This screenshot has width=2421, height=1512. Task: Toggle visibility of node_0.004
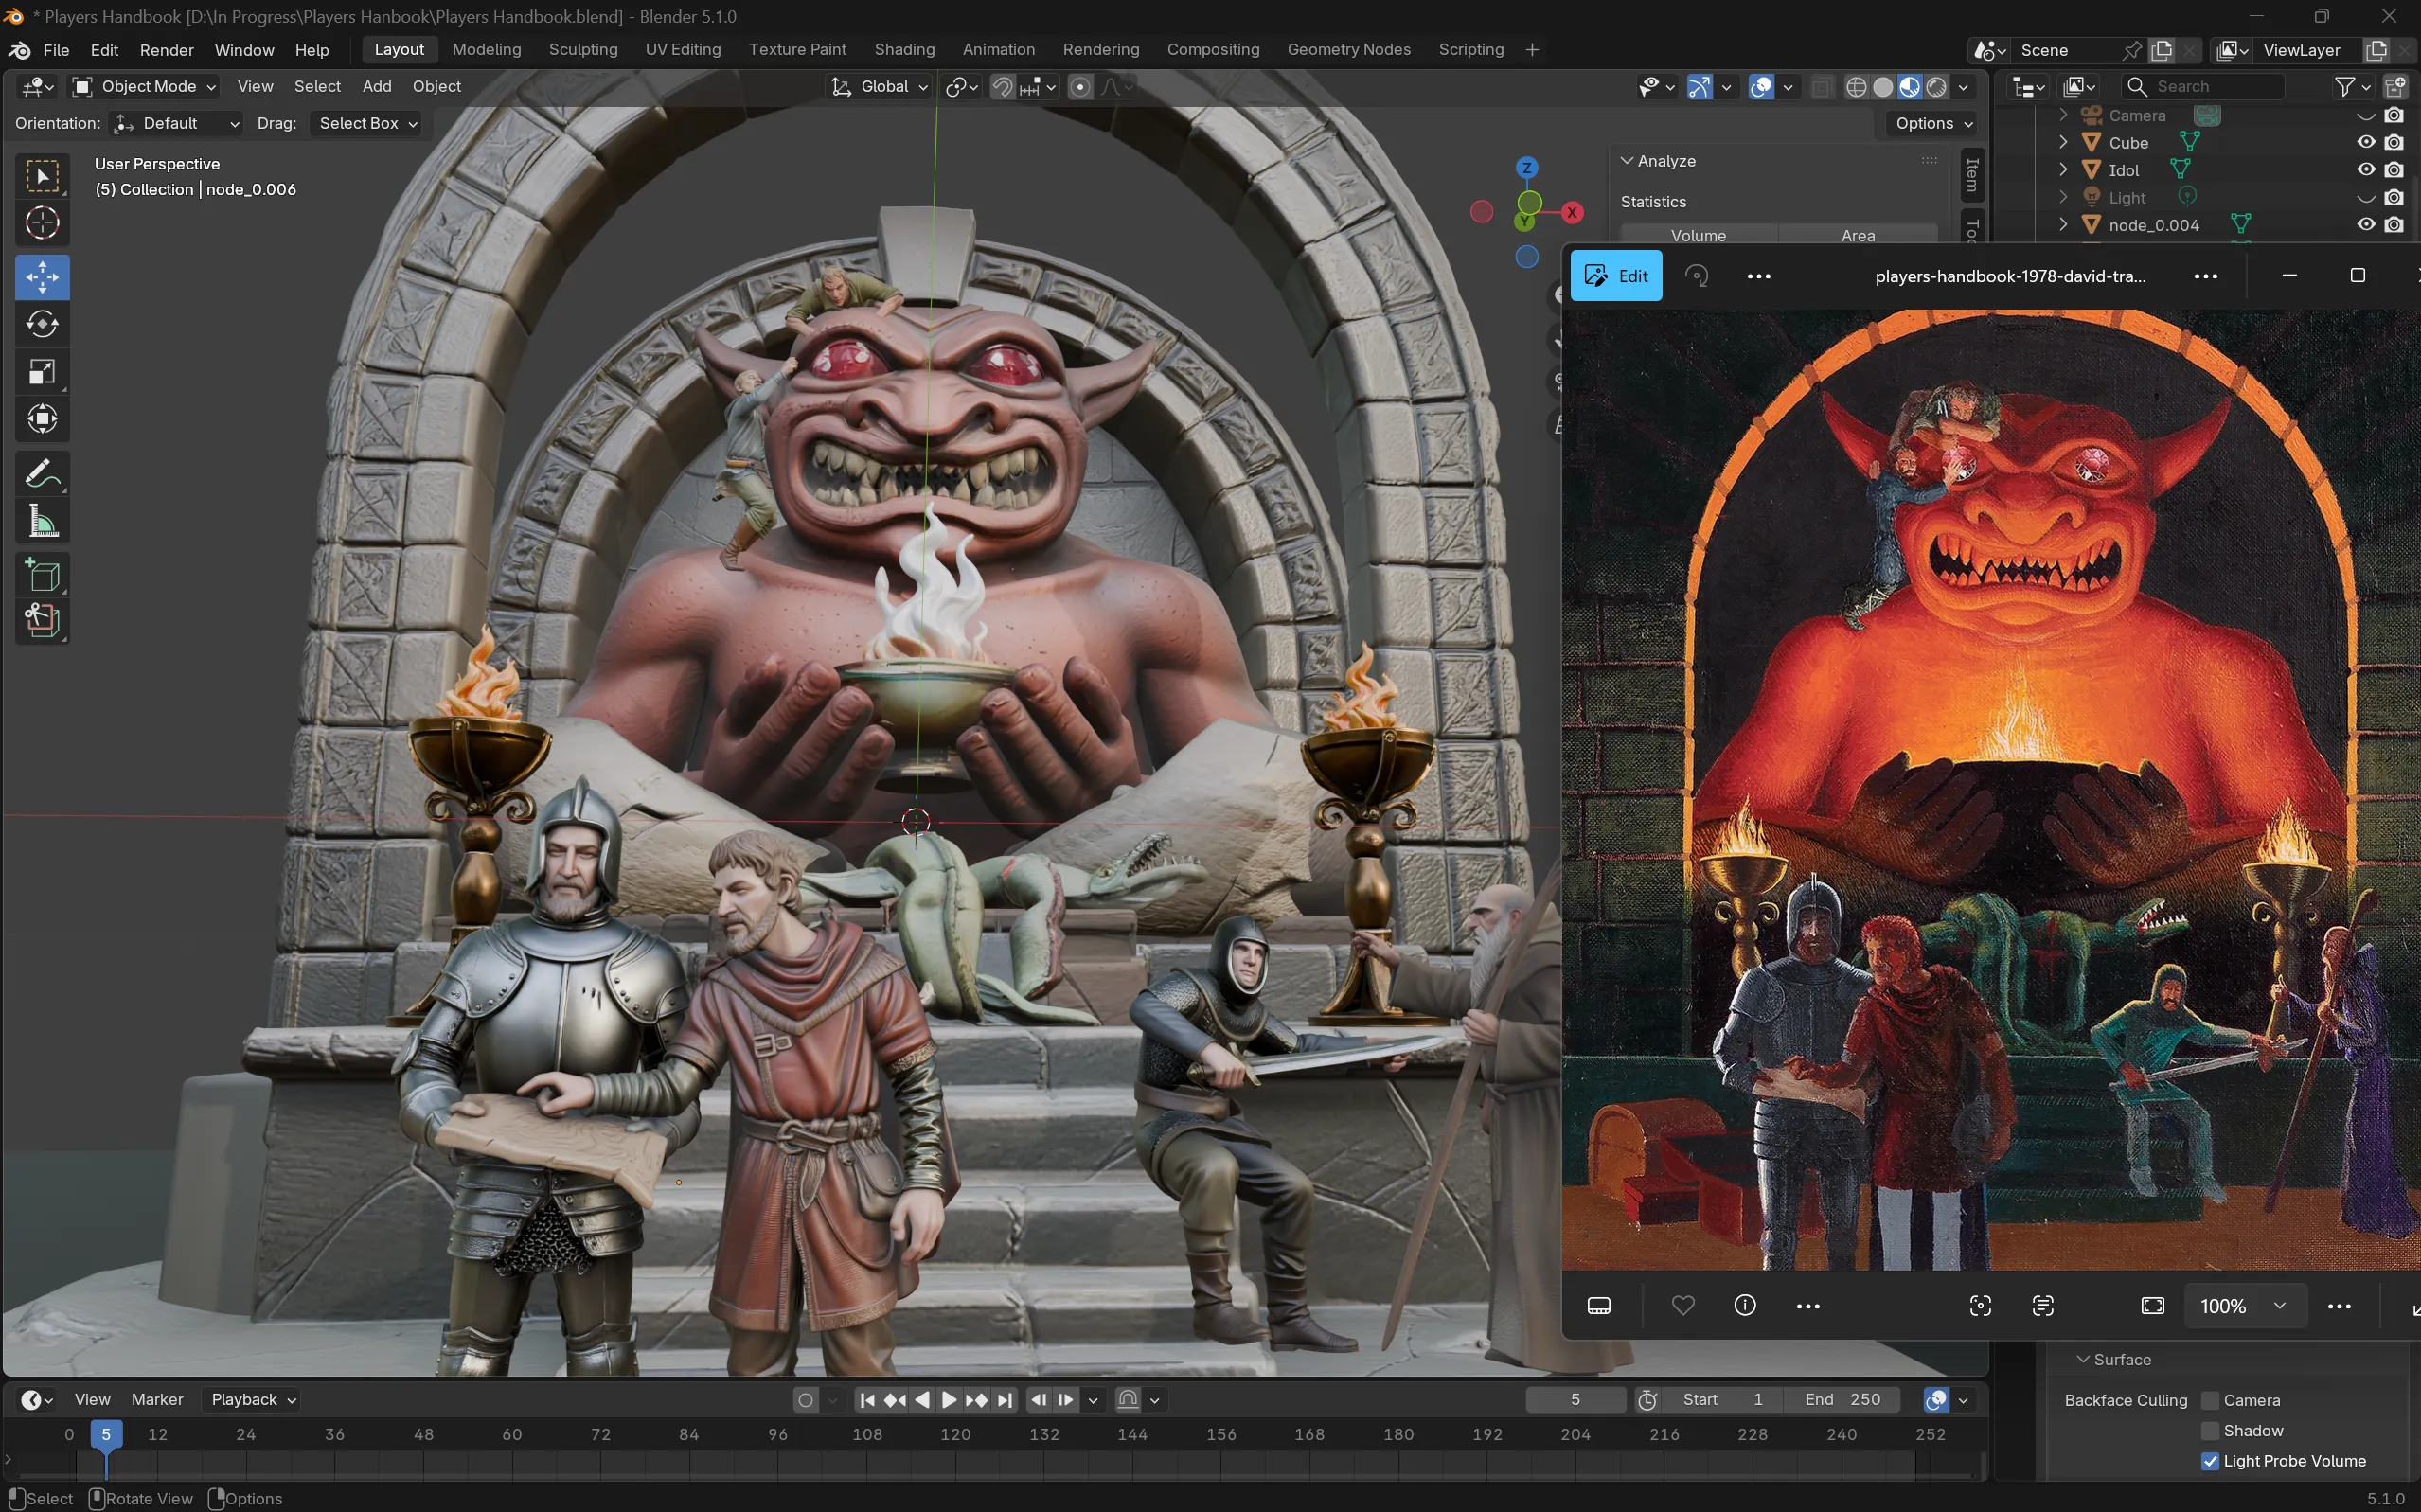pyautogui.click(x=2366, y=225)
